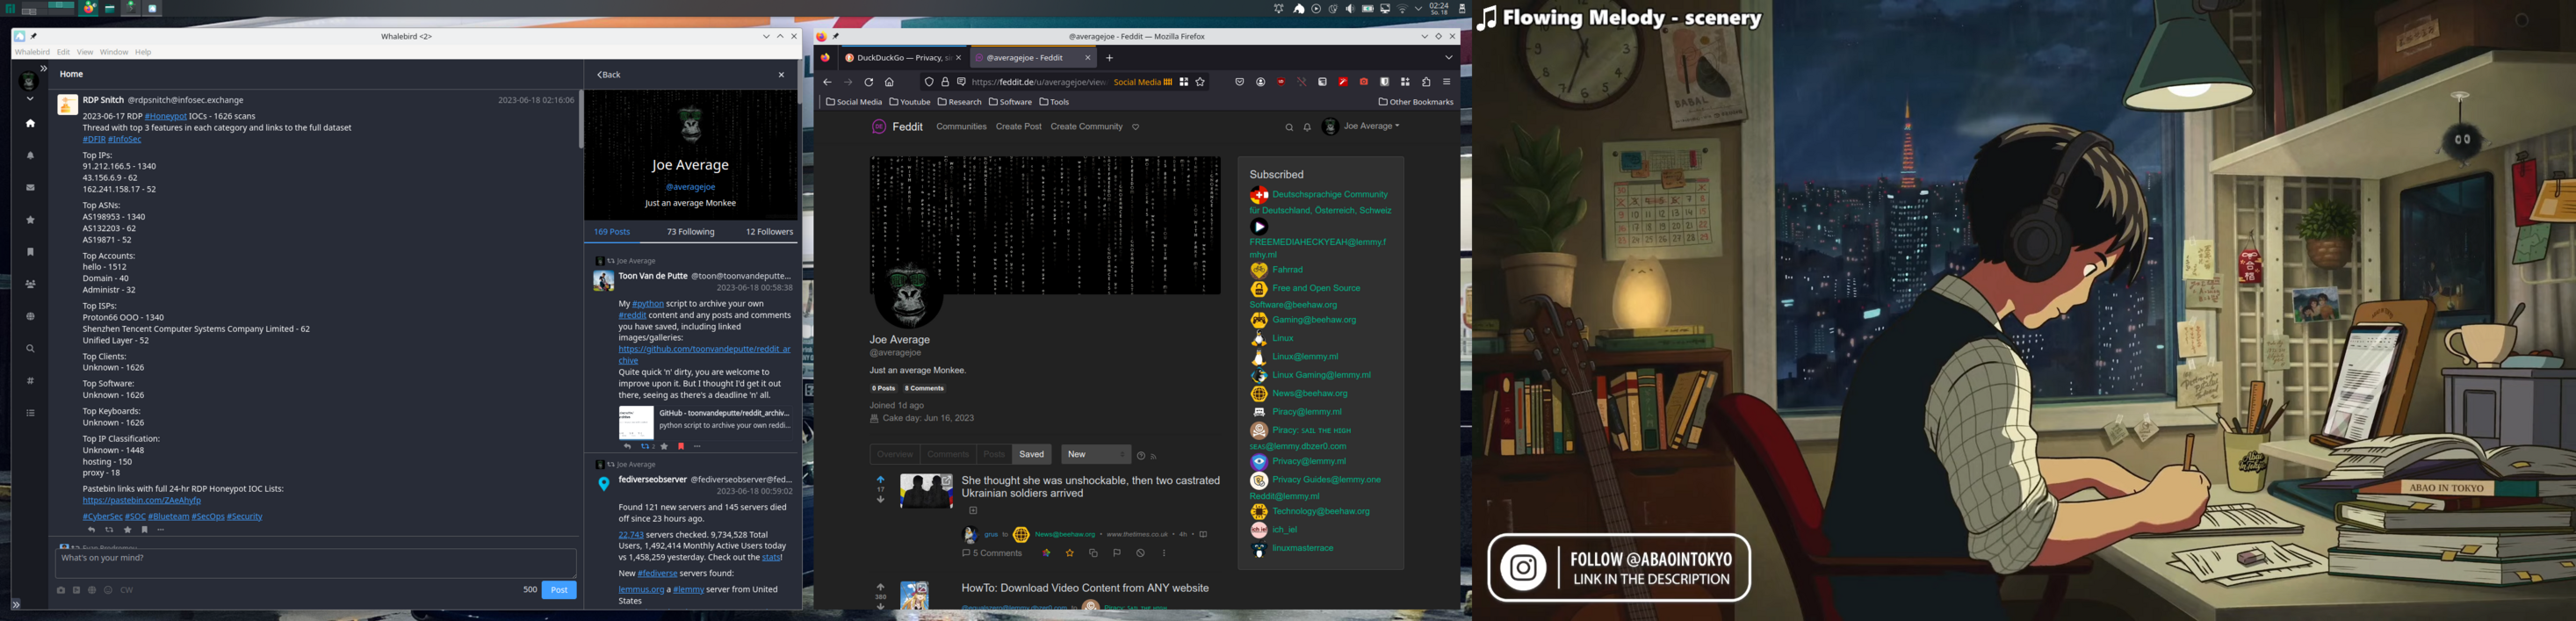Open Hashtag icon in Whalebird sidebar
The image size is (2576, 621).
(30, 381)
